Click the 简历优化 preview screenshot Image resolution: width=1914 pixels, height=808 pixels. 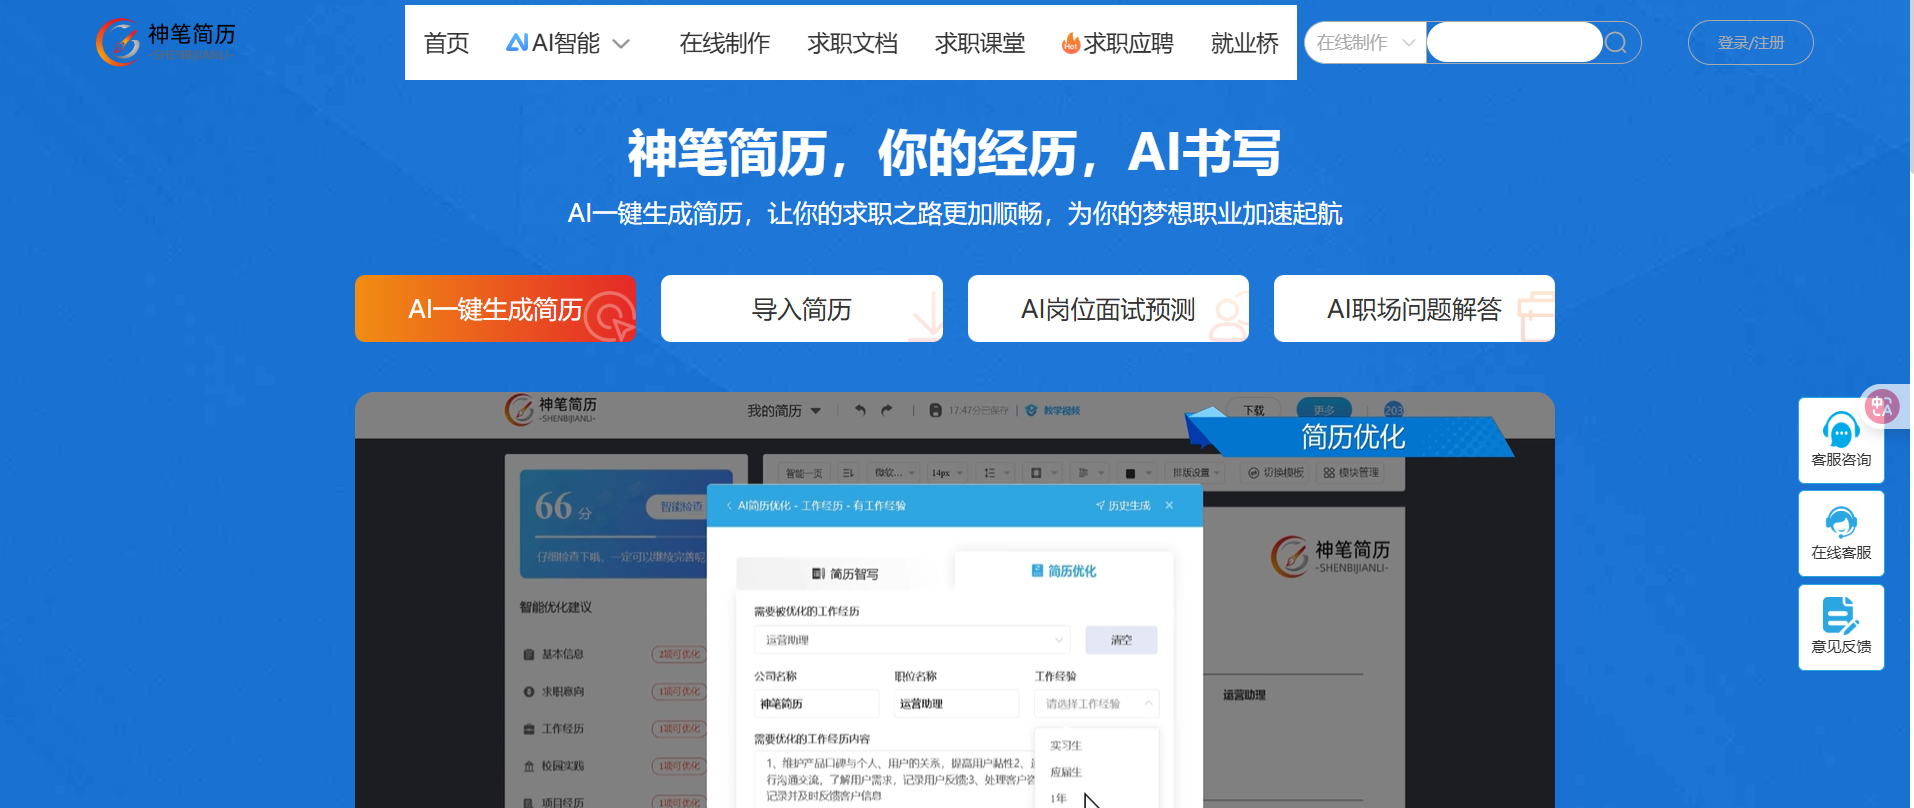(955, 600)
